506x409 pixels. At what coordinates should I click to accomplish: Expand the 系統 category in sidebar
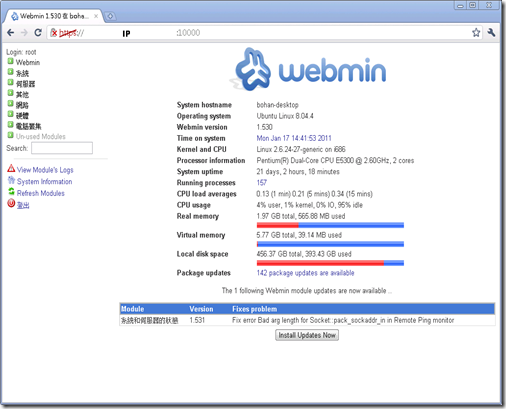tap(10, 72)
